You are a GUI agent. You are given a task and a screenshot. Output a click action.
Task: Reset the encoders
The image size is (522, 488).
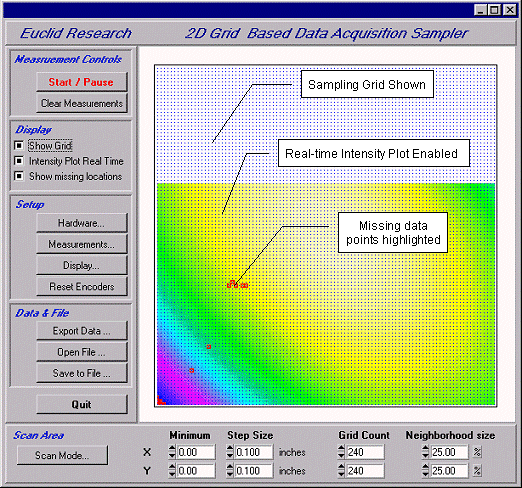click(x=82, y=286)
